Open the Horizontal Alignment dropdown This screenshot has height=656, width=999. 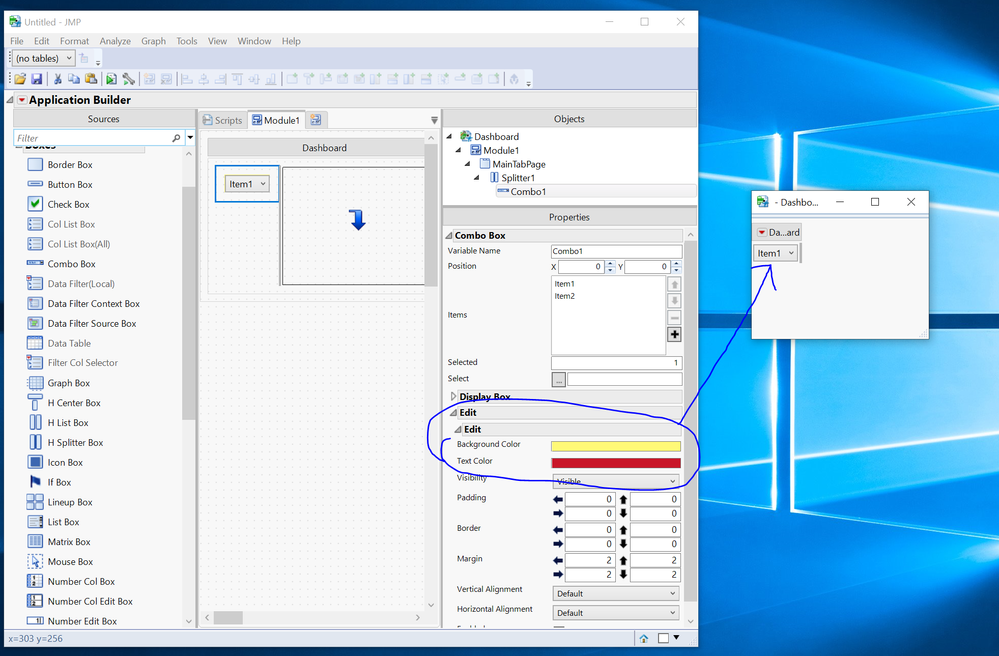(615, 613)
